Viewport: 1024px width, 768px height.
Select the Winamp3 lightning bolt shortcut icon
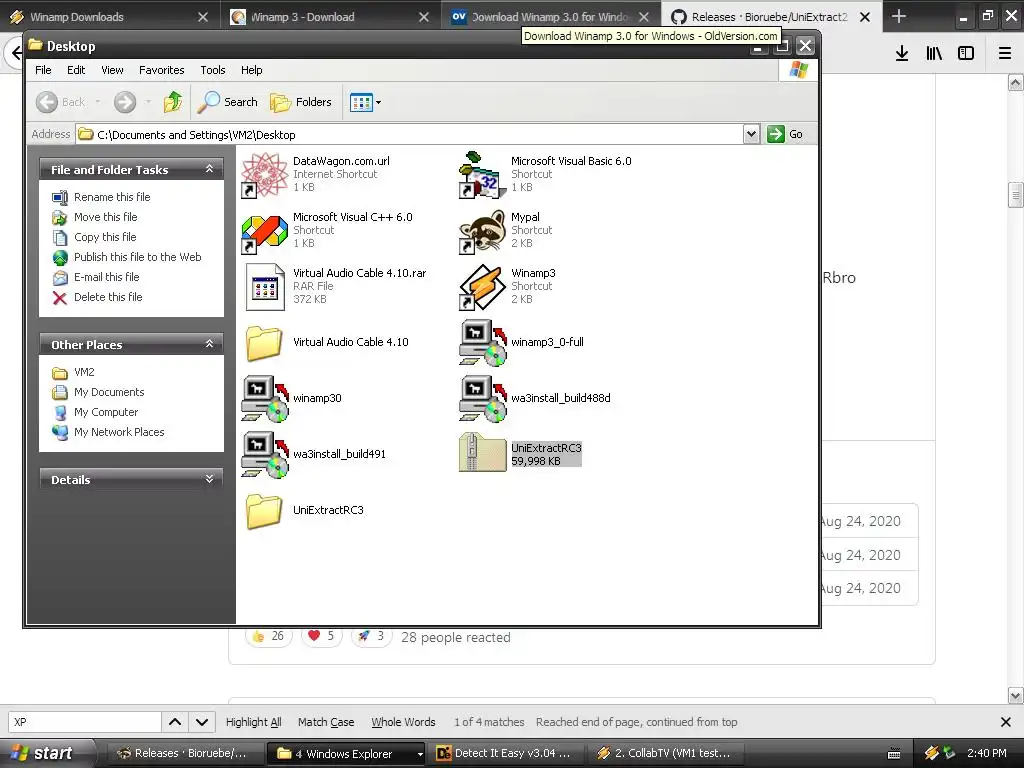click(x=483, y=287)
